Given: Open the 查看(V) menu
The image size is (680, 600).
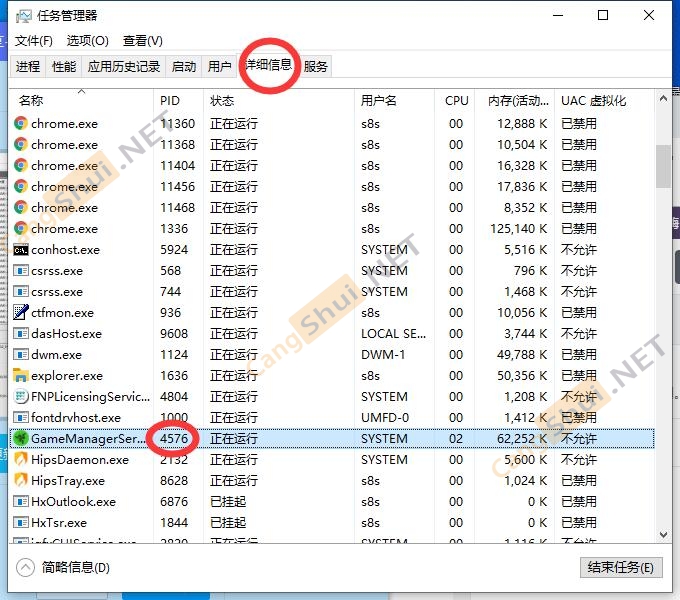Looking at the screenshot, I should click(143, 41).
